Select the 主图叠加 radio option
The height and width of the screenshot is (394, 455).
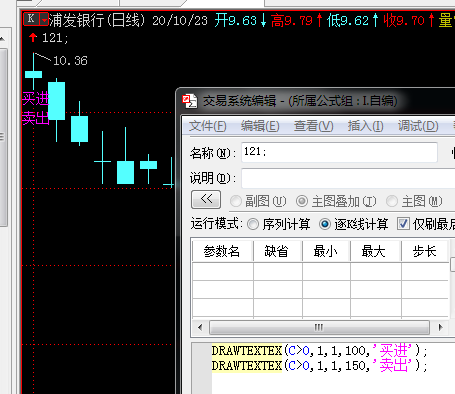302,201
